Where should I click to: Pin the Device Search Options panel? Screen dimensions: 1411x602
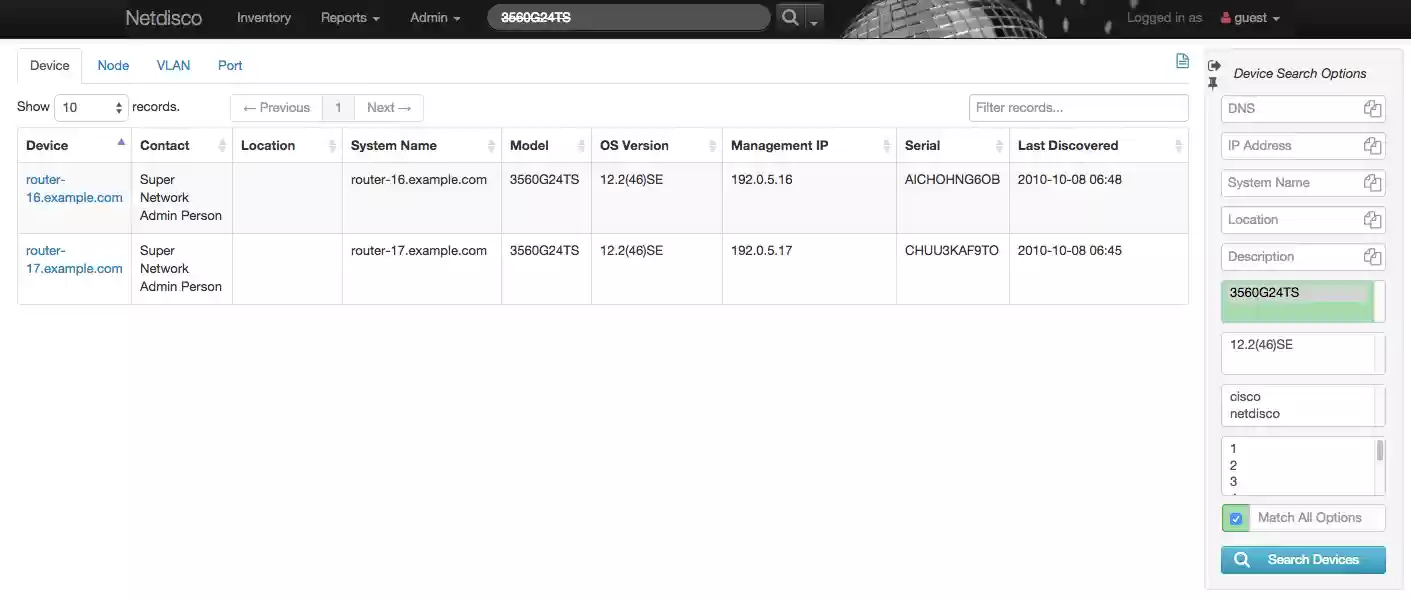(1213, 84)
